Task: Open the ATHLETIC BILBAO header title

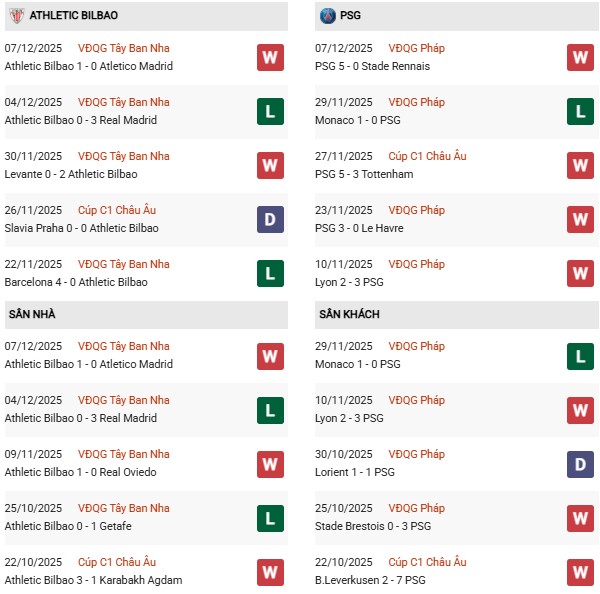Action: (73, 16)
